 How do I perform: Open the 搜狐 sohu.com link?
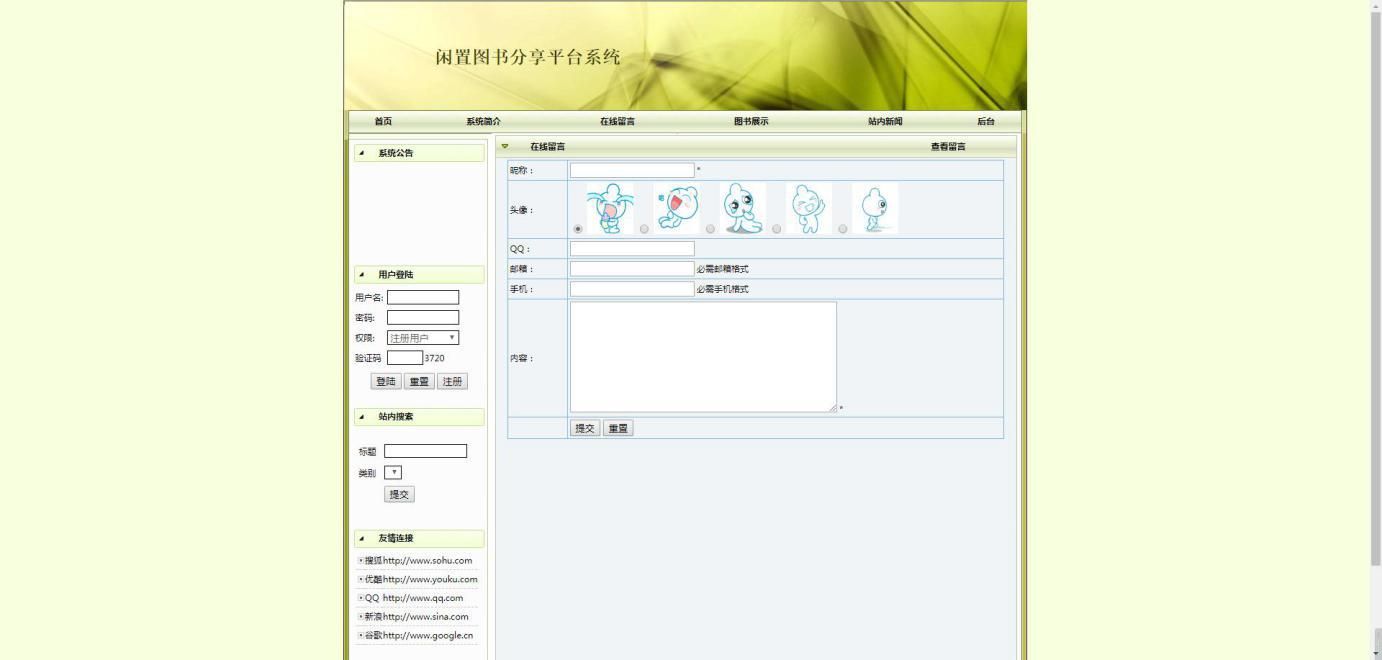[418, 561]
